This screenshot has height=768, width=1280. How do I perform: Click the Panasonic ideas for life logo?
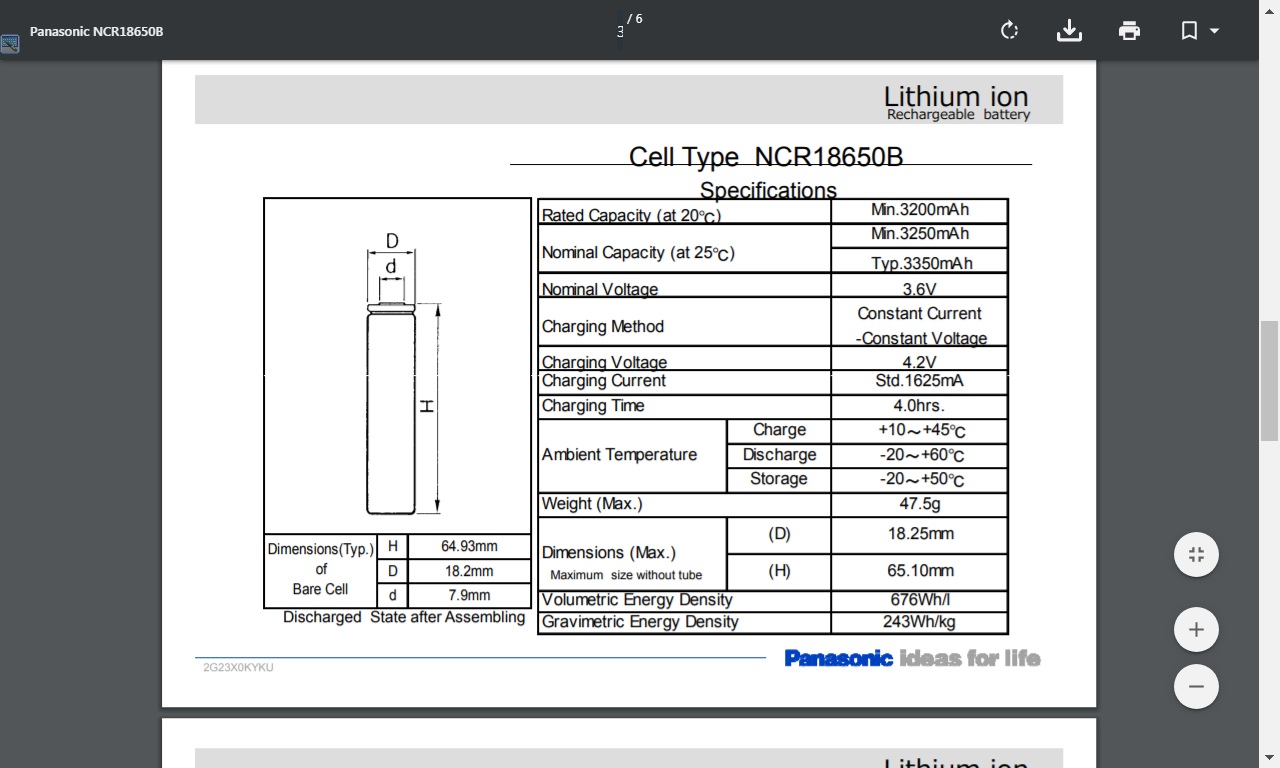click(912, 658)
